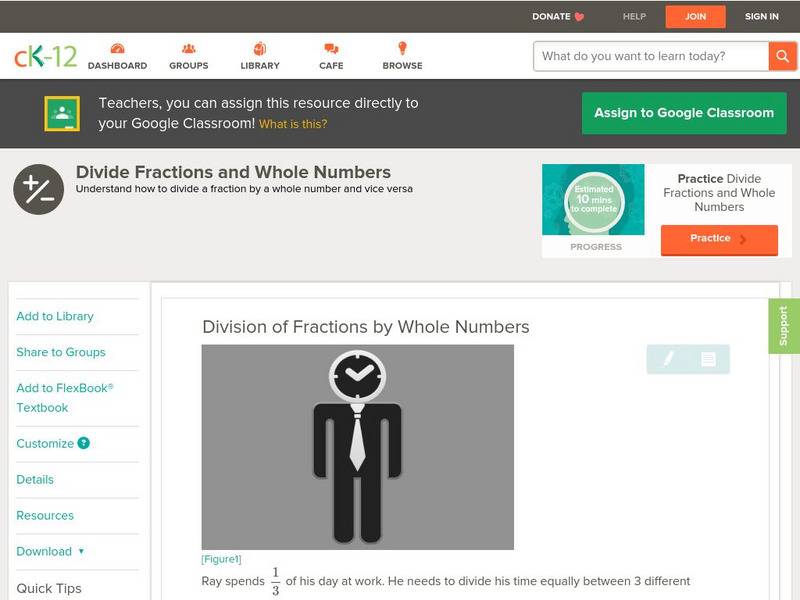Image resolution: width=800 pixels, height=600 pixels.
Task: Click 'Division of Fractions by Whole Numbers' heading
Action: point(366,327)
